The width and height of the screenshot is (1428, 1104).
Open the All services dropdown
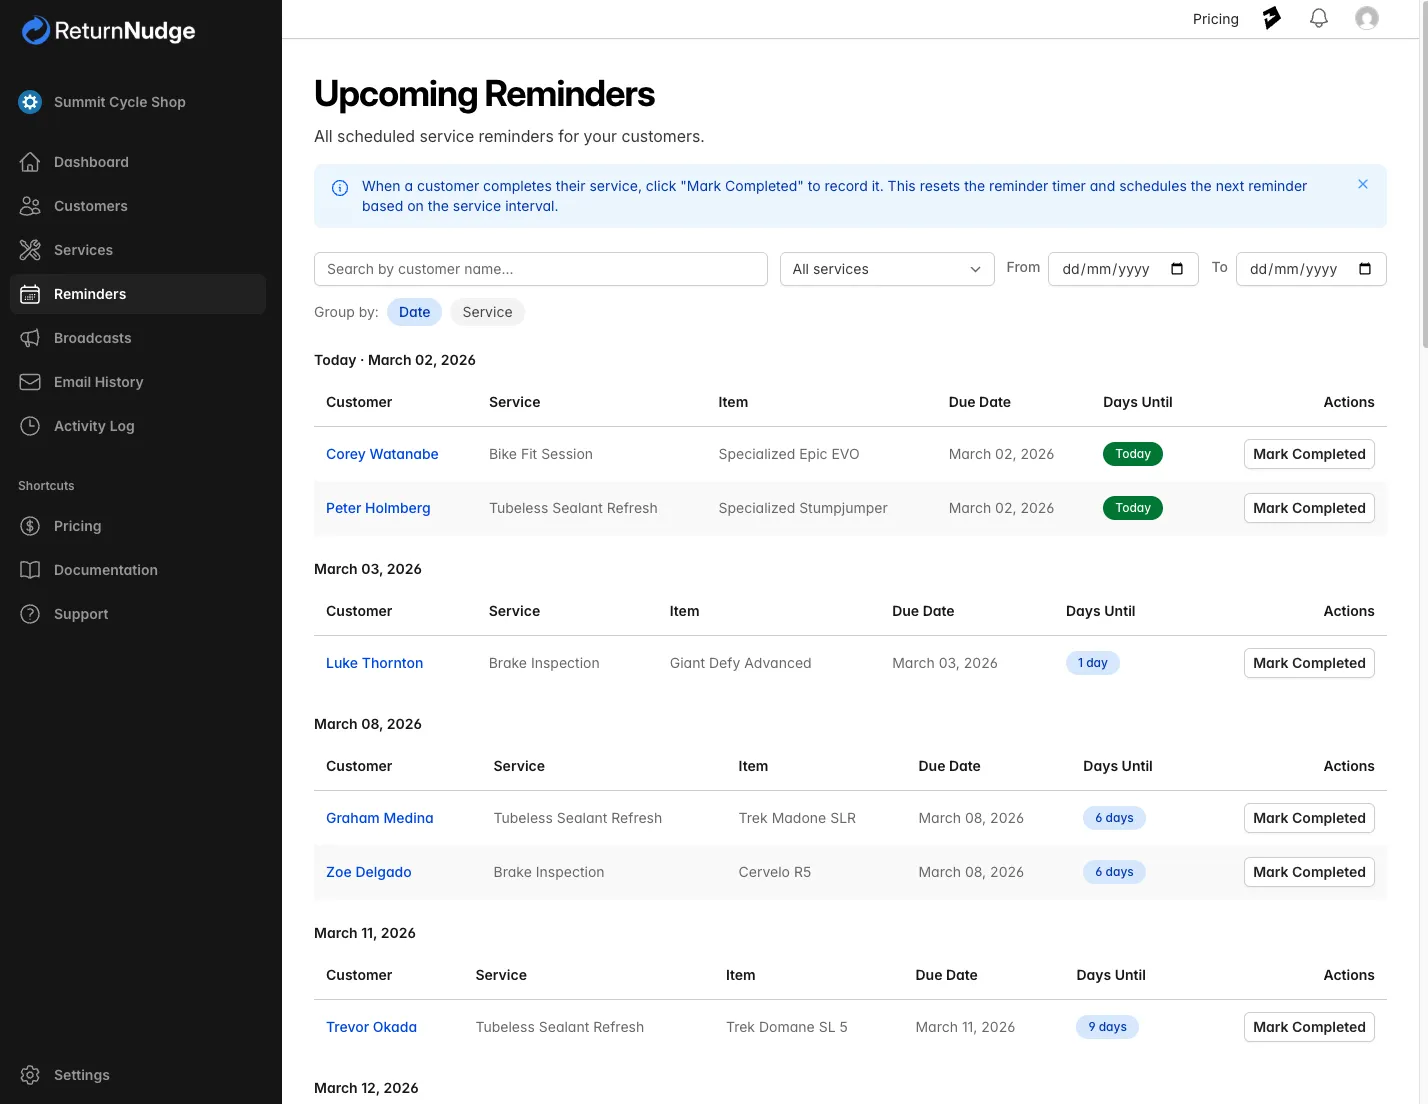tap(886, 268)
